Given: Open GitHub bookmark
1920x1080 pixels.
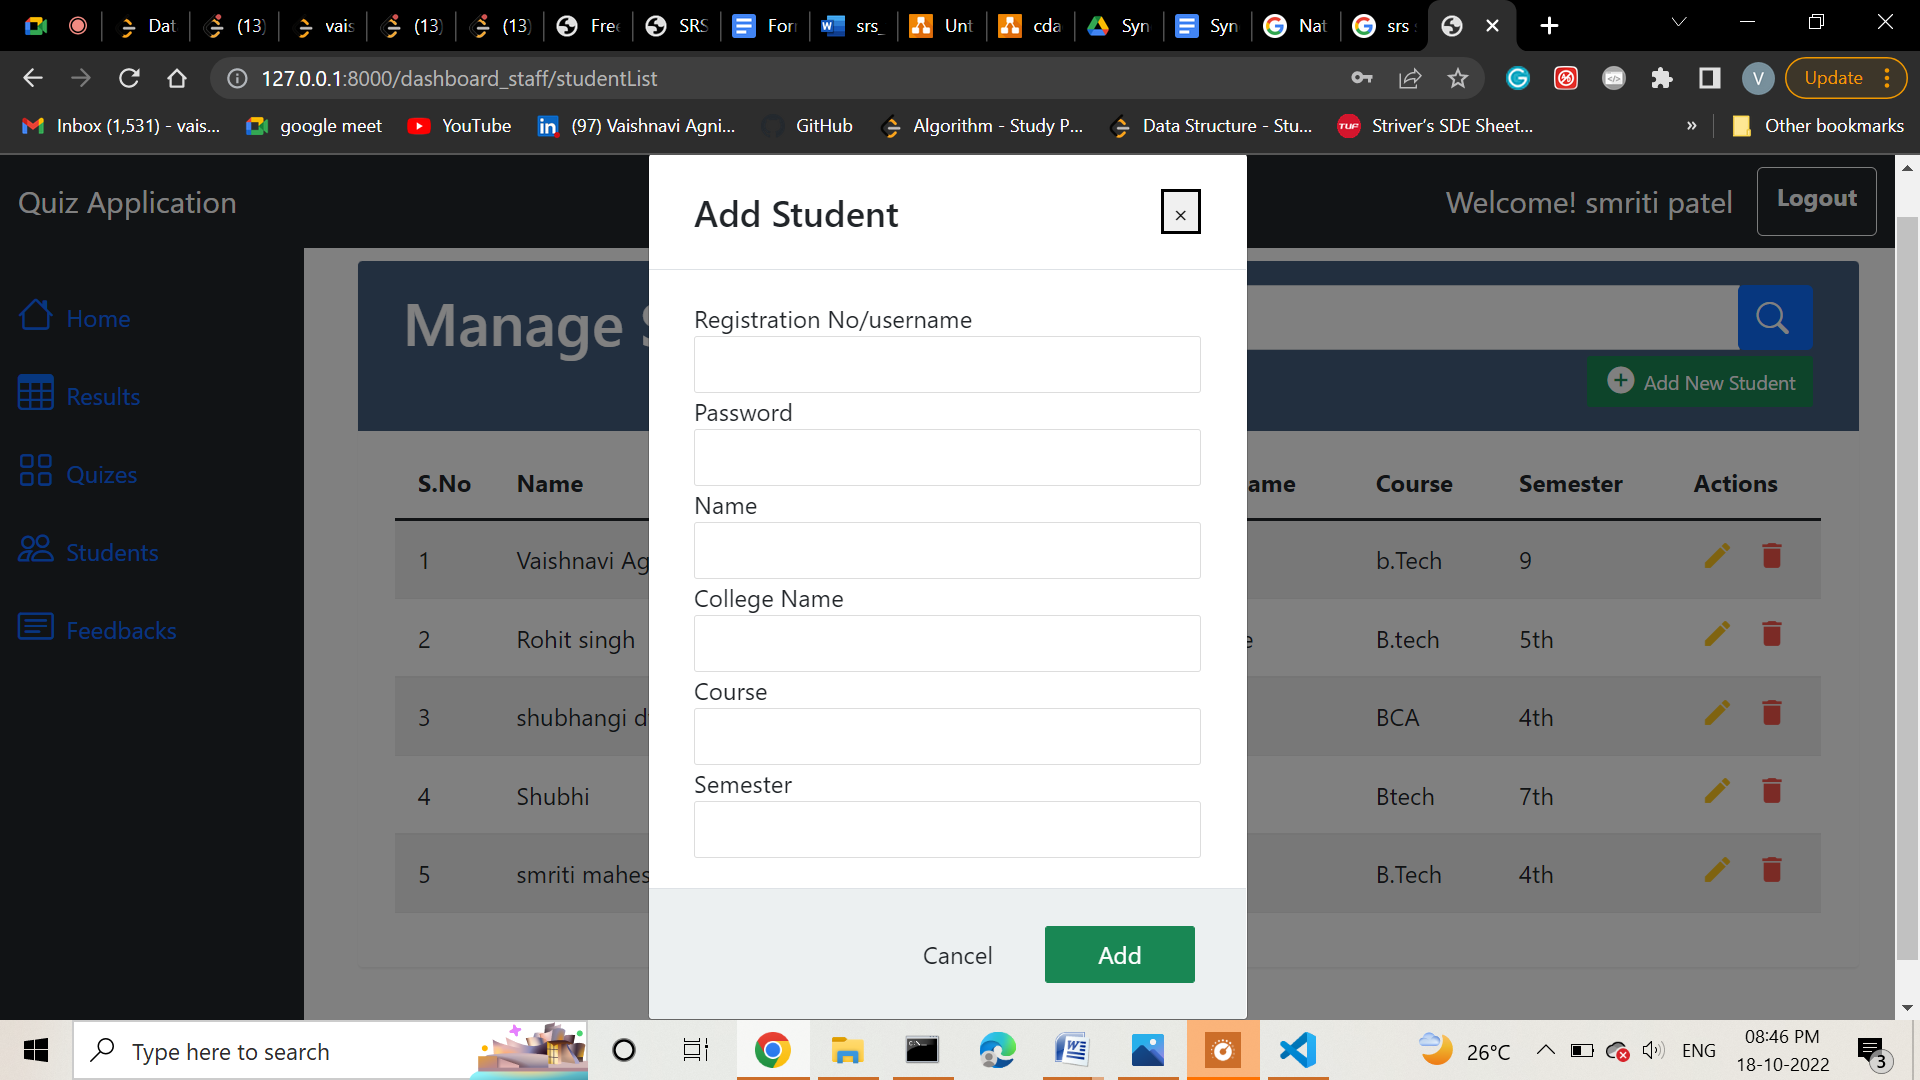Looking at the screenshot, I should coord(808,126).
